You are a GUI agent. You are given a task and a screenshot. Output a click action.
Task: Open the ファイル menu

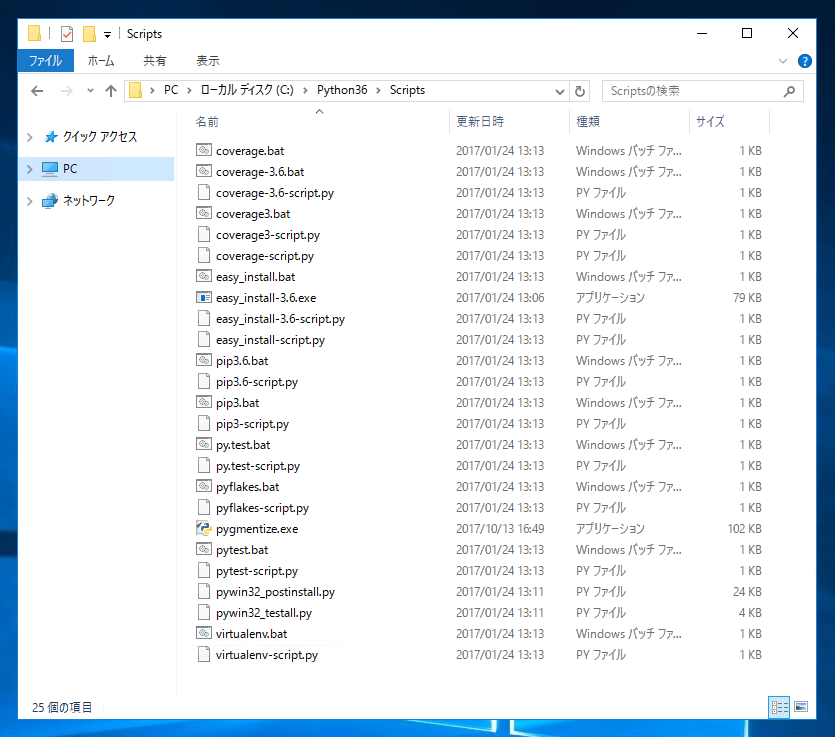(x=45, y=60)
